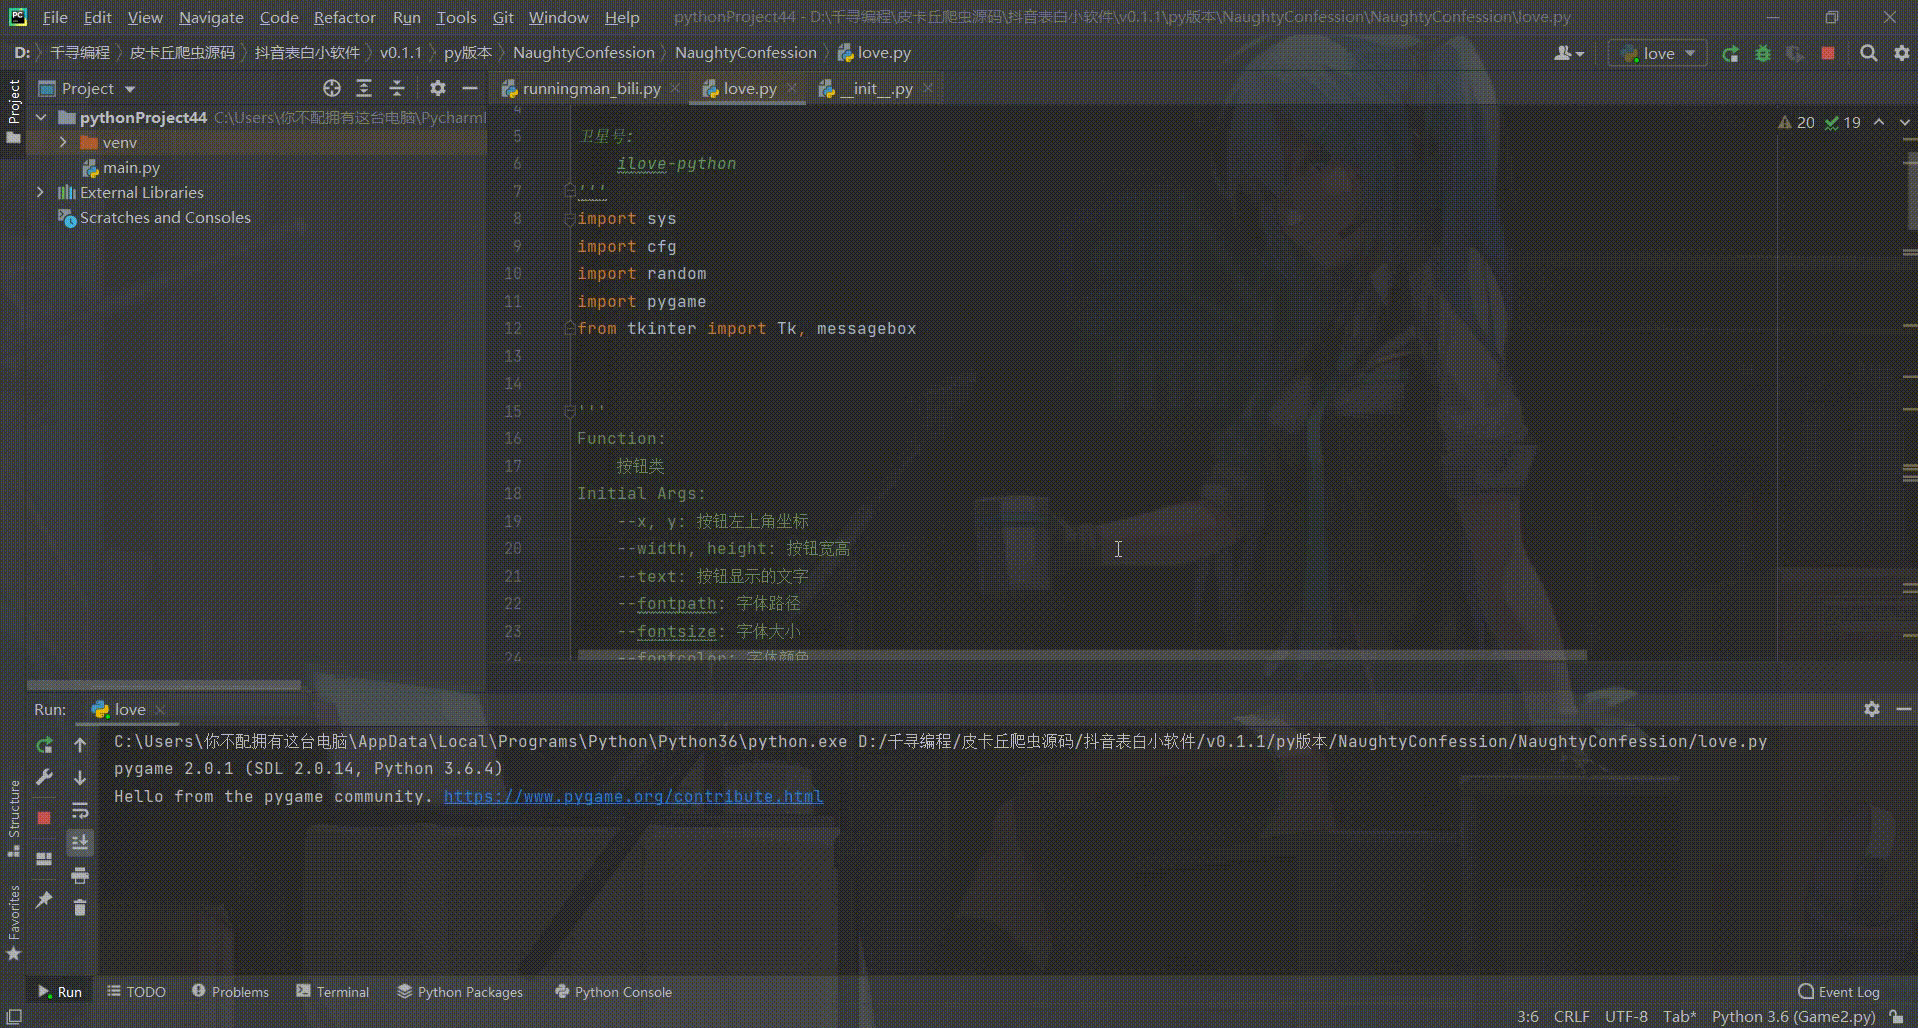Toggle scroll to end in Run console
1918x1028 pixels.
click(x=80, y=843)
